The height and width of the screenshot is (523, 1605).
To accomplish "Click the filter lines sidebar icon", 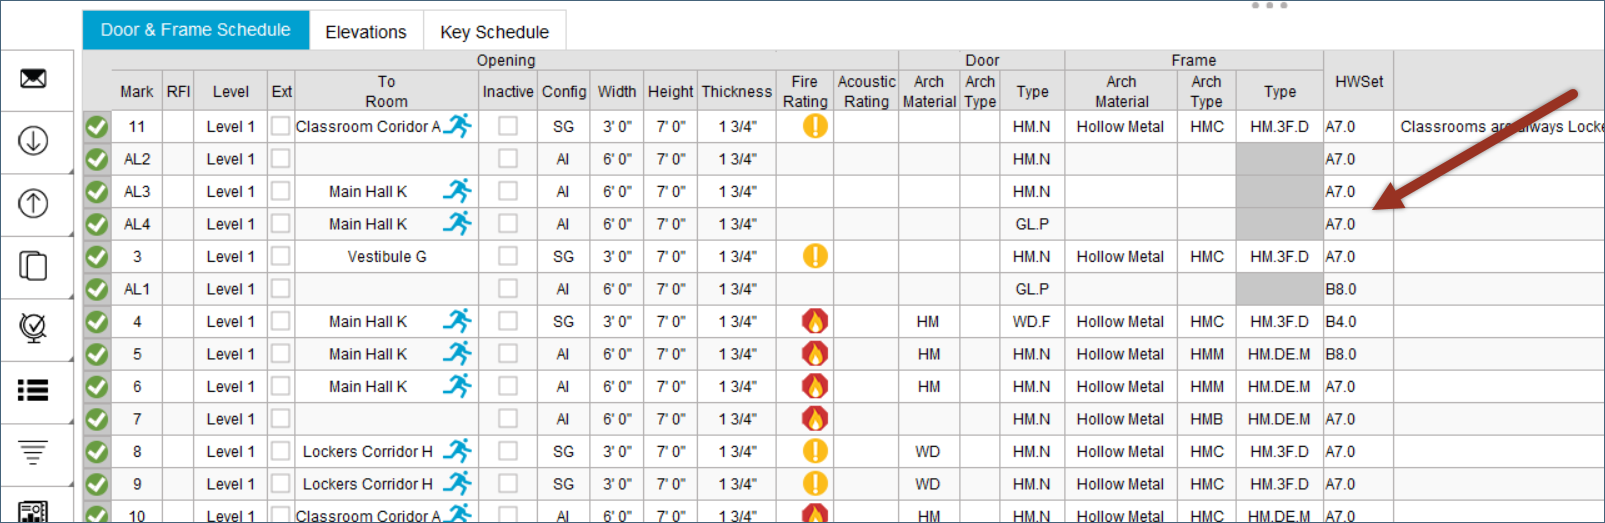I will tap(33, 452).
